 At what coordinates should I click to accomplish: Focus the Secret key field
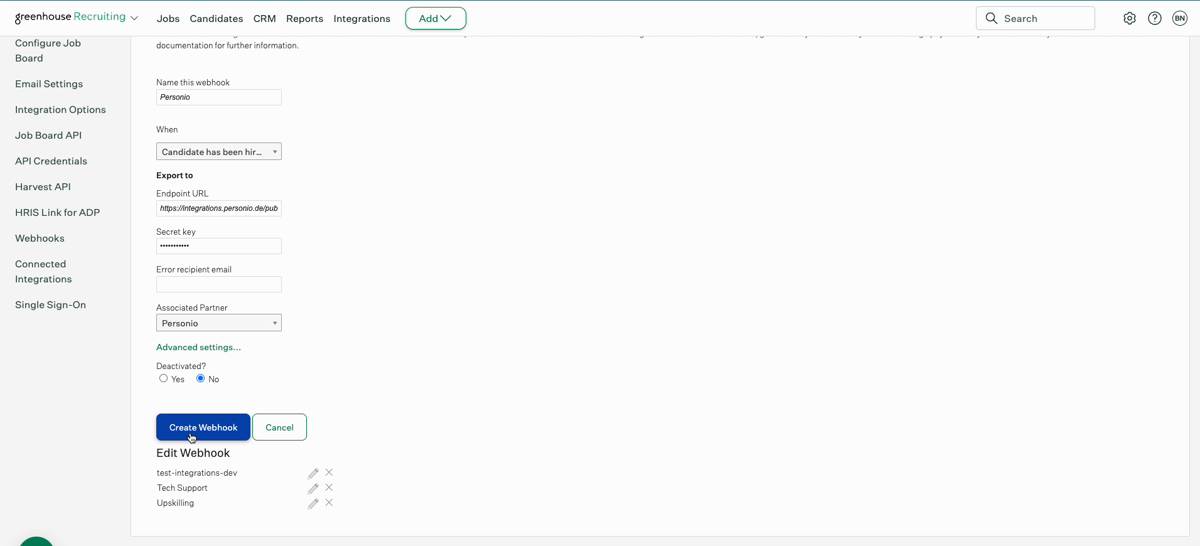coord(219,246)
